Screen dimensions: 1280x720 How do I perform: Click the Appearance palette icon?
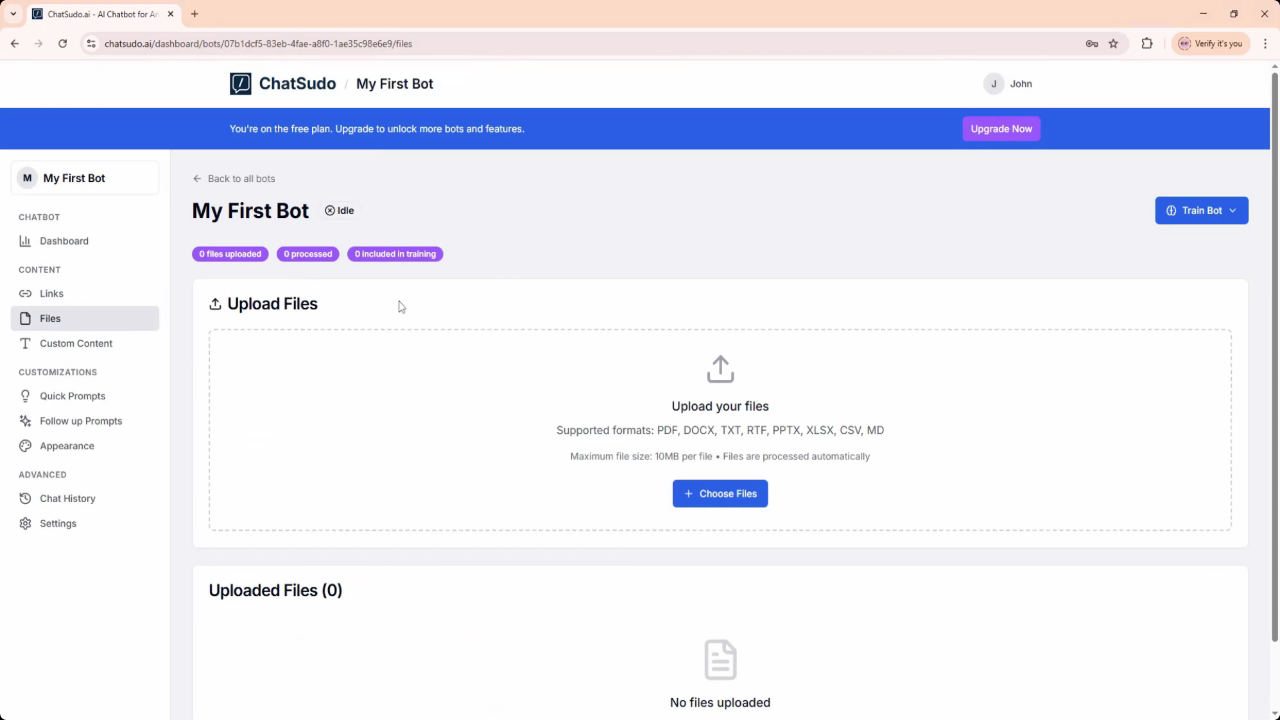pyautogui.click(x=25, y=446)
